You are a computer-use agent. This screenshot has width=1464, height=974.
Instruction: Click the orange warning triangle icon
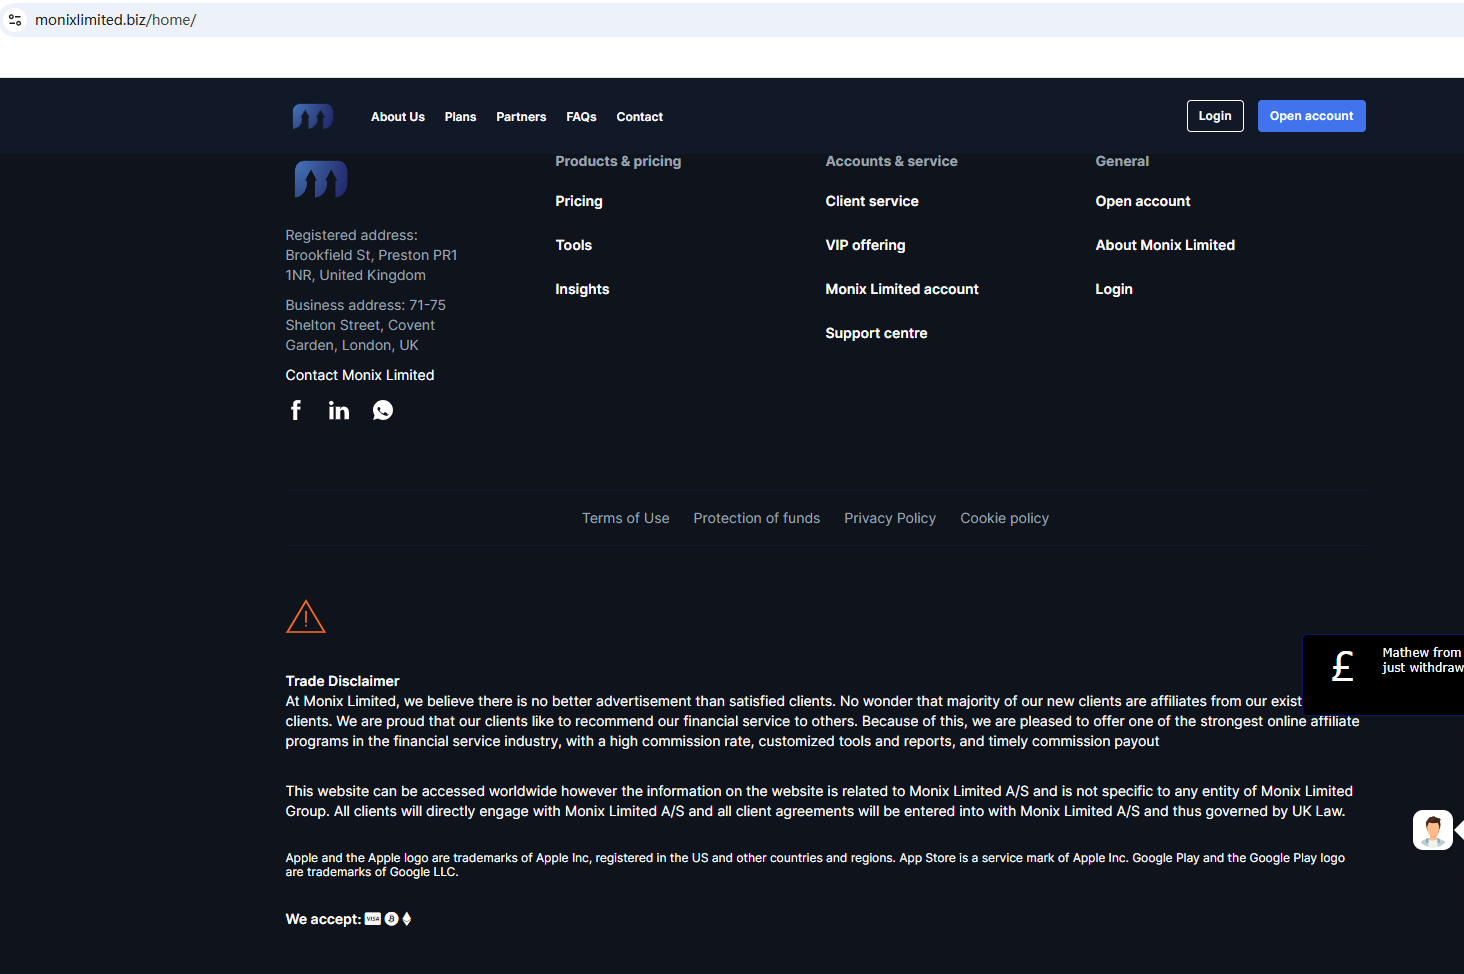pos(306,617)
